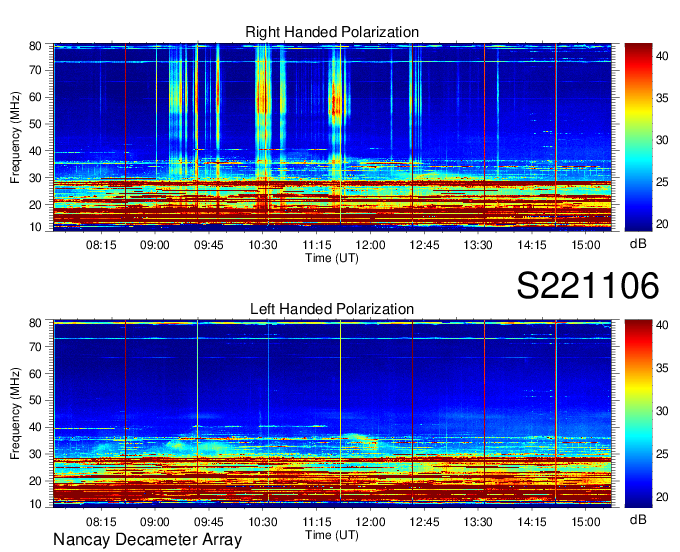Click the 10 MHz tick on the lower plot's frequency axis
The height and width of the screenshot is (552, 680).
(x=35, y=504)
